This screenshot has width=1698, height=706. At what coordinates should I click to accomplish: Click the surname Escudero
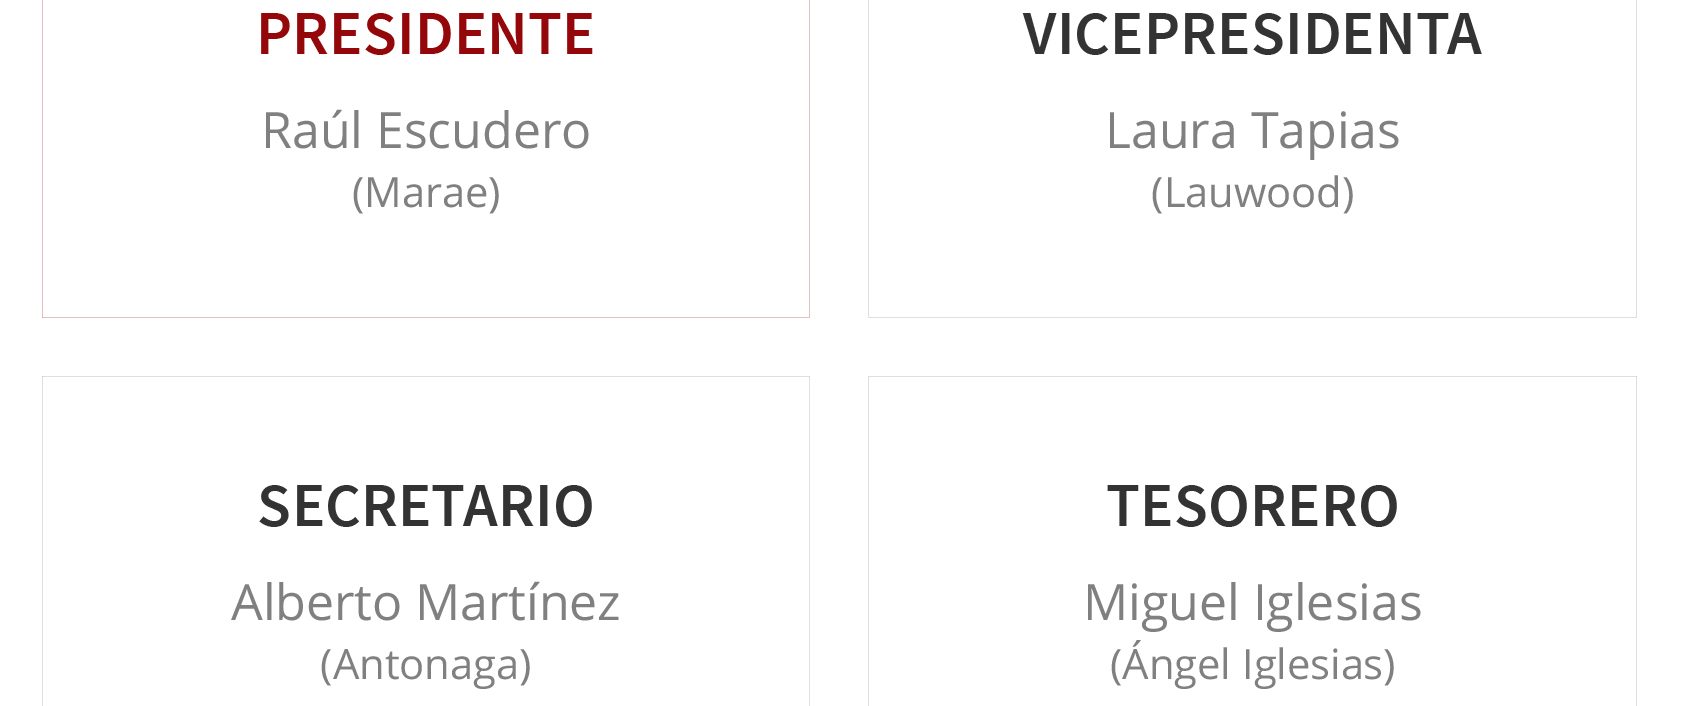(483, 131)
